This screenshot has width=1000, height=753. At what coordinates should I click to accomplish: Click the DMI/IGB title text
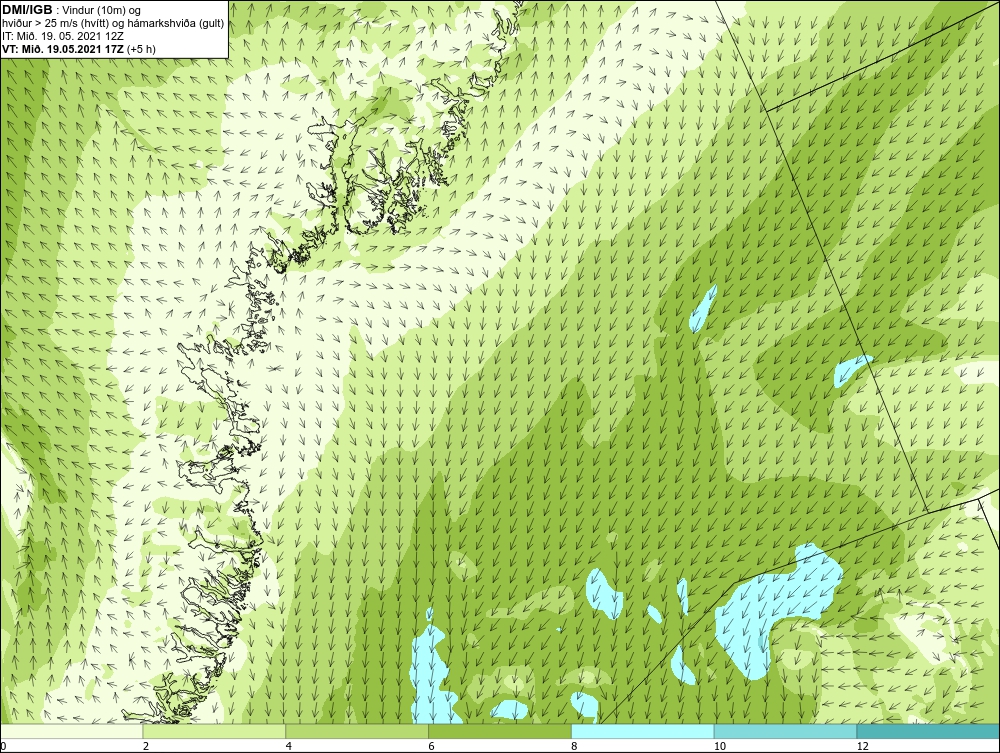point(27,10)
